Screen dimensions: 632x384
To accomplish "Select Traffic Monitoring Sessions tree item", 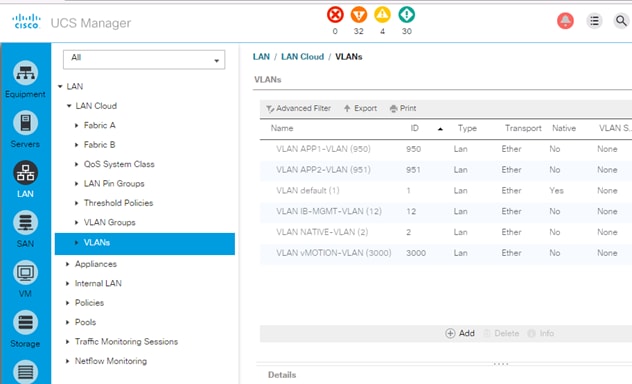I will pos(126,342).
